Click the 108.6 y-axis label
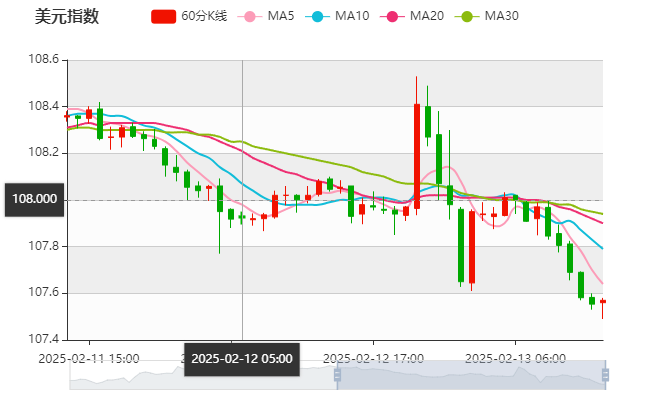This screenshot has height=400, width=670. [x=44, y=59]
